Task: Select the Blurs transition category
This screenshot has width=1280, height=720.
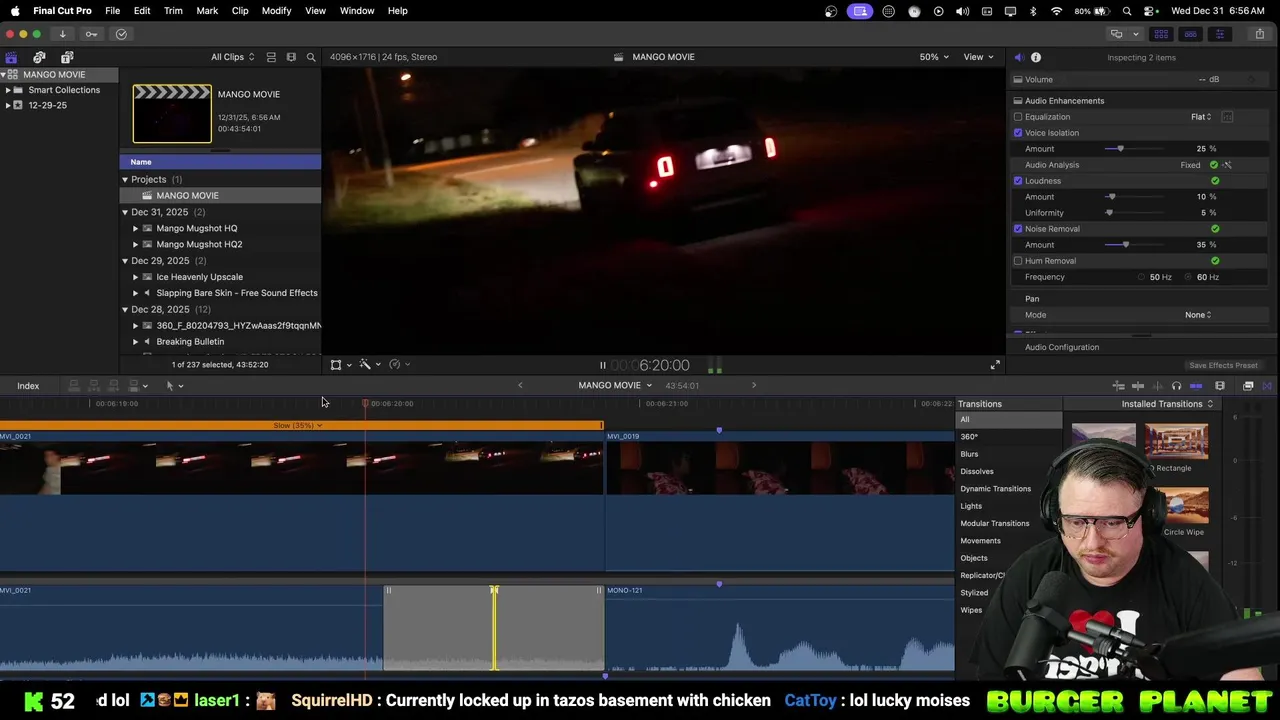Action: [969, 454]
